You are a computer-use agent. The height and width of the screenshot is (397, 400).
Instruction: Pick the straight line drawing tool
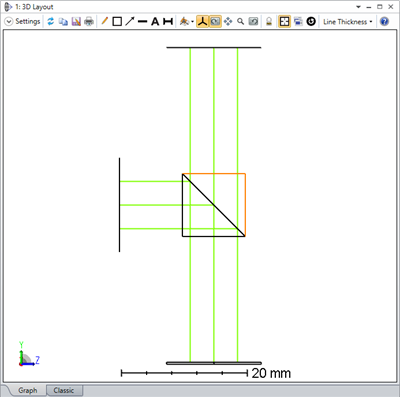142,22
